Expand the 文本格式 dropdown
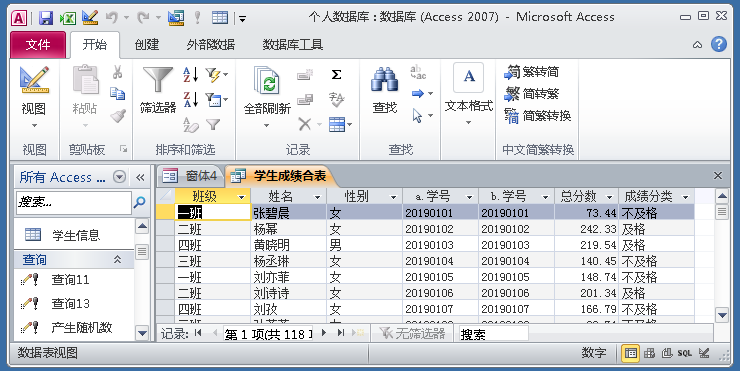Screen dimensions: 740x371 (x=468, y=123)
